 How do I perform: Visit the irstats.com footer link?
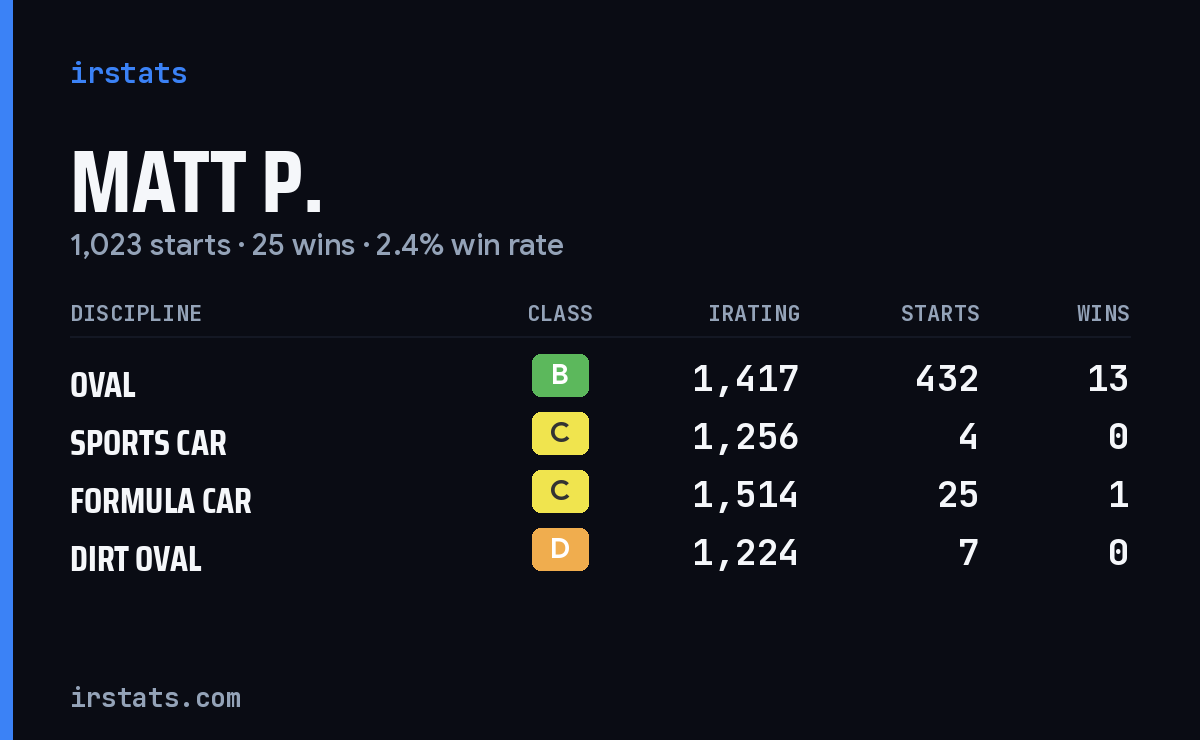click(156, 697)
